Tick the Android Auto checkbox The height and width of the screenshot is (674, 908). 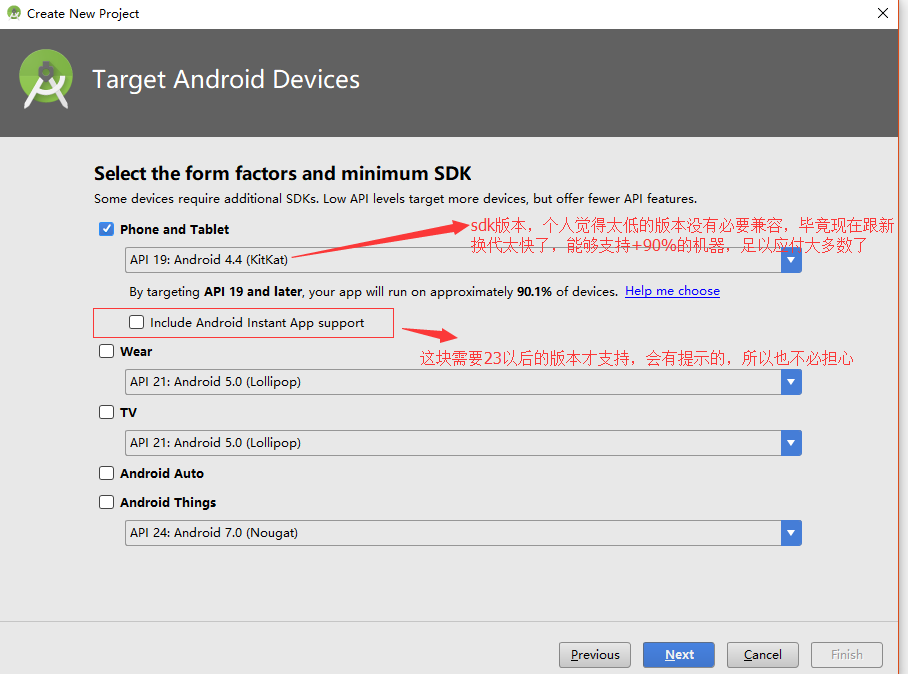coord(107,474)
